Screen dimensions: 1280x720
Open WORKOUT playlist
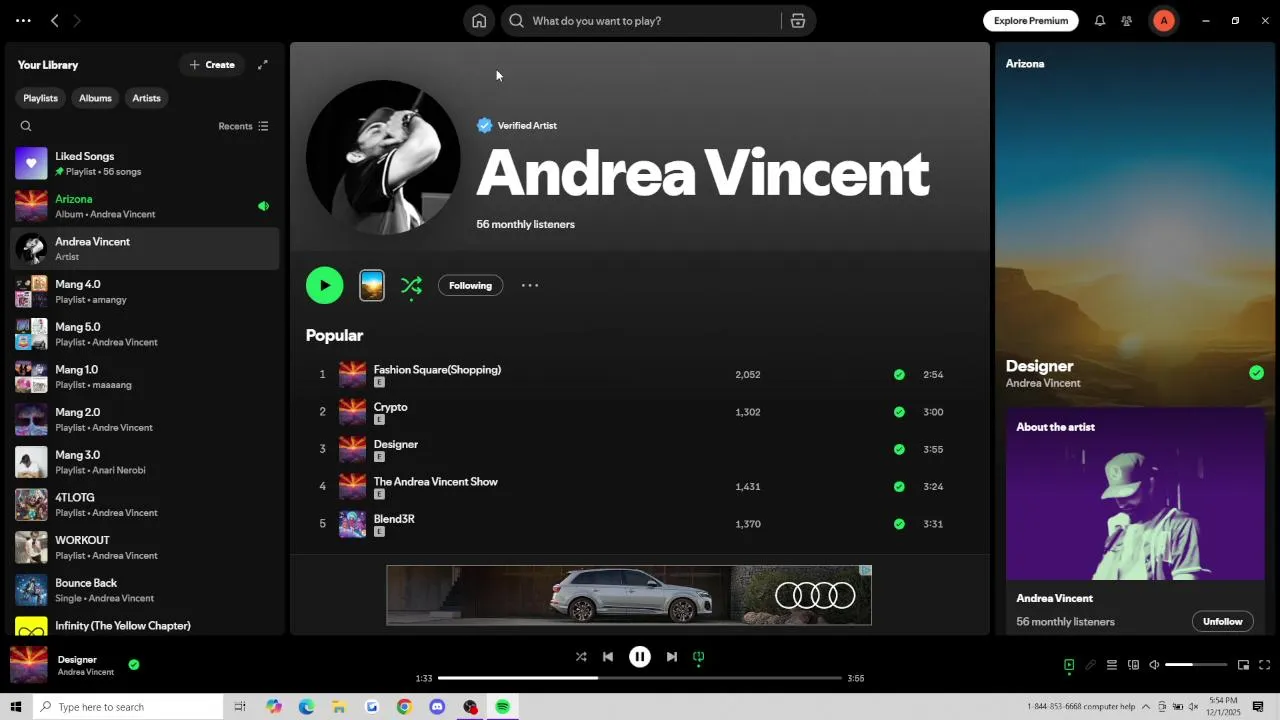[145, 547]
